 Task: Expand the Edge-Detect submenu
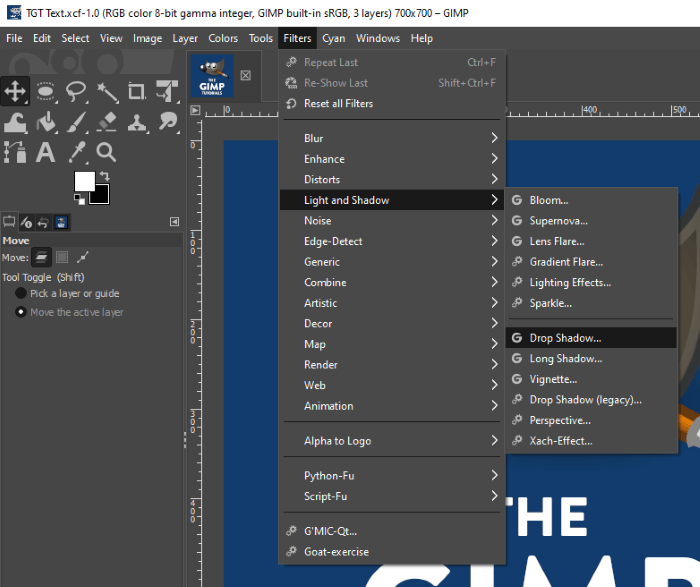[x=392, y=241]
